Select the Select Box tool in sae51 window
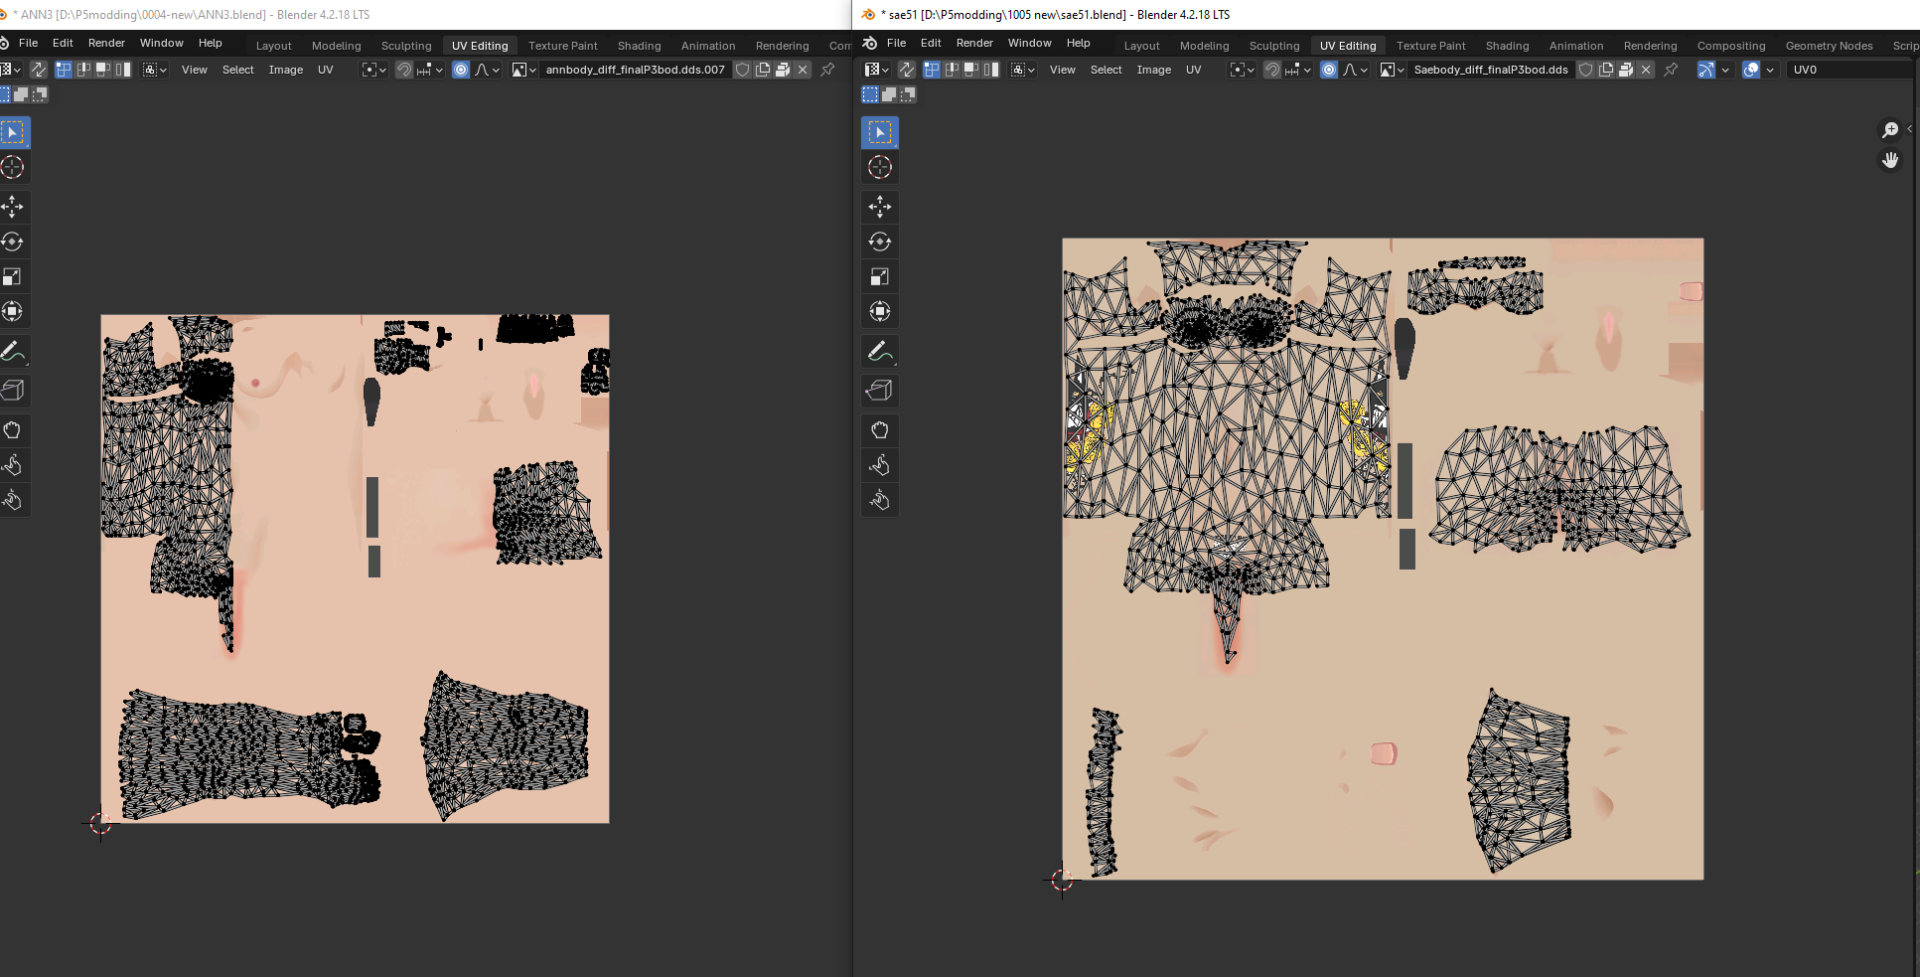 click(x=880, y=132)
